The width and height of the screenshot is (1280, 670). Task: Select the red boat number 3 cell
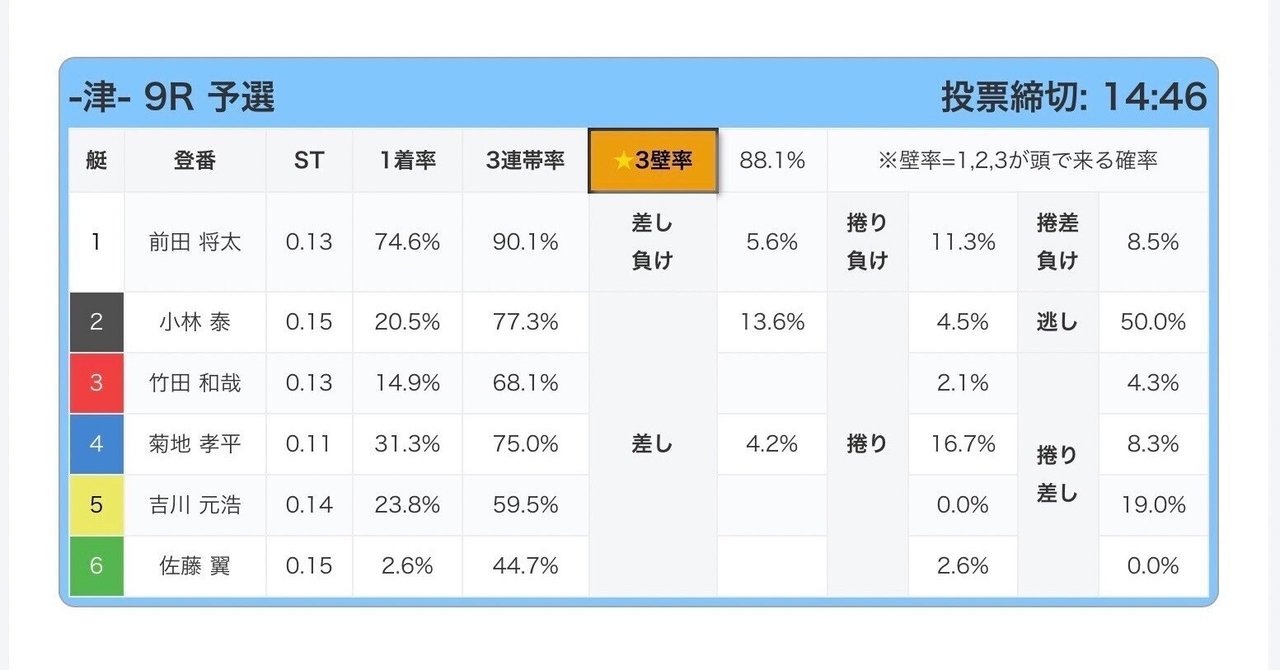tap(96, 383)
